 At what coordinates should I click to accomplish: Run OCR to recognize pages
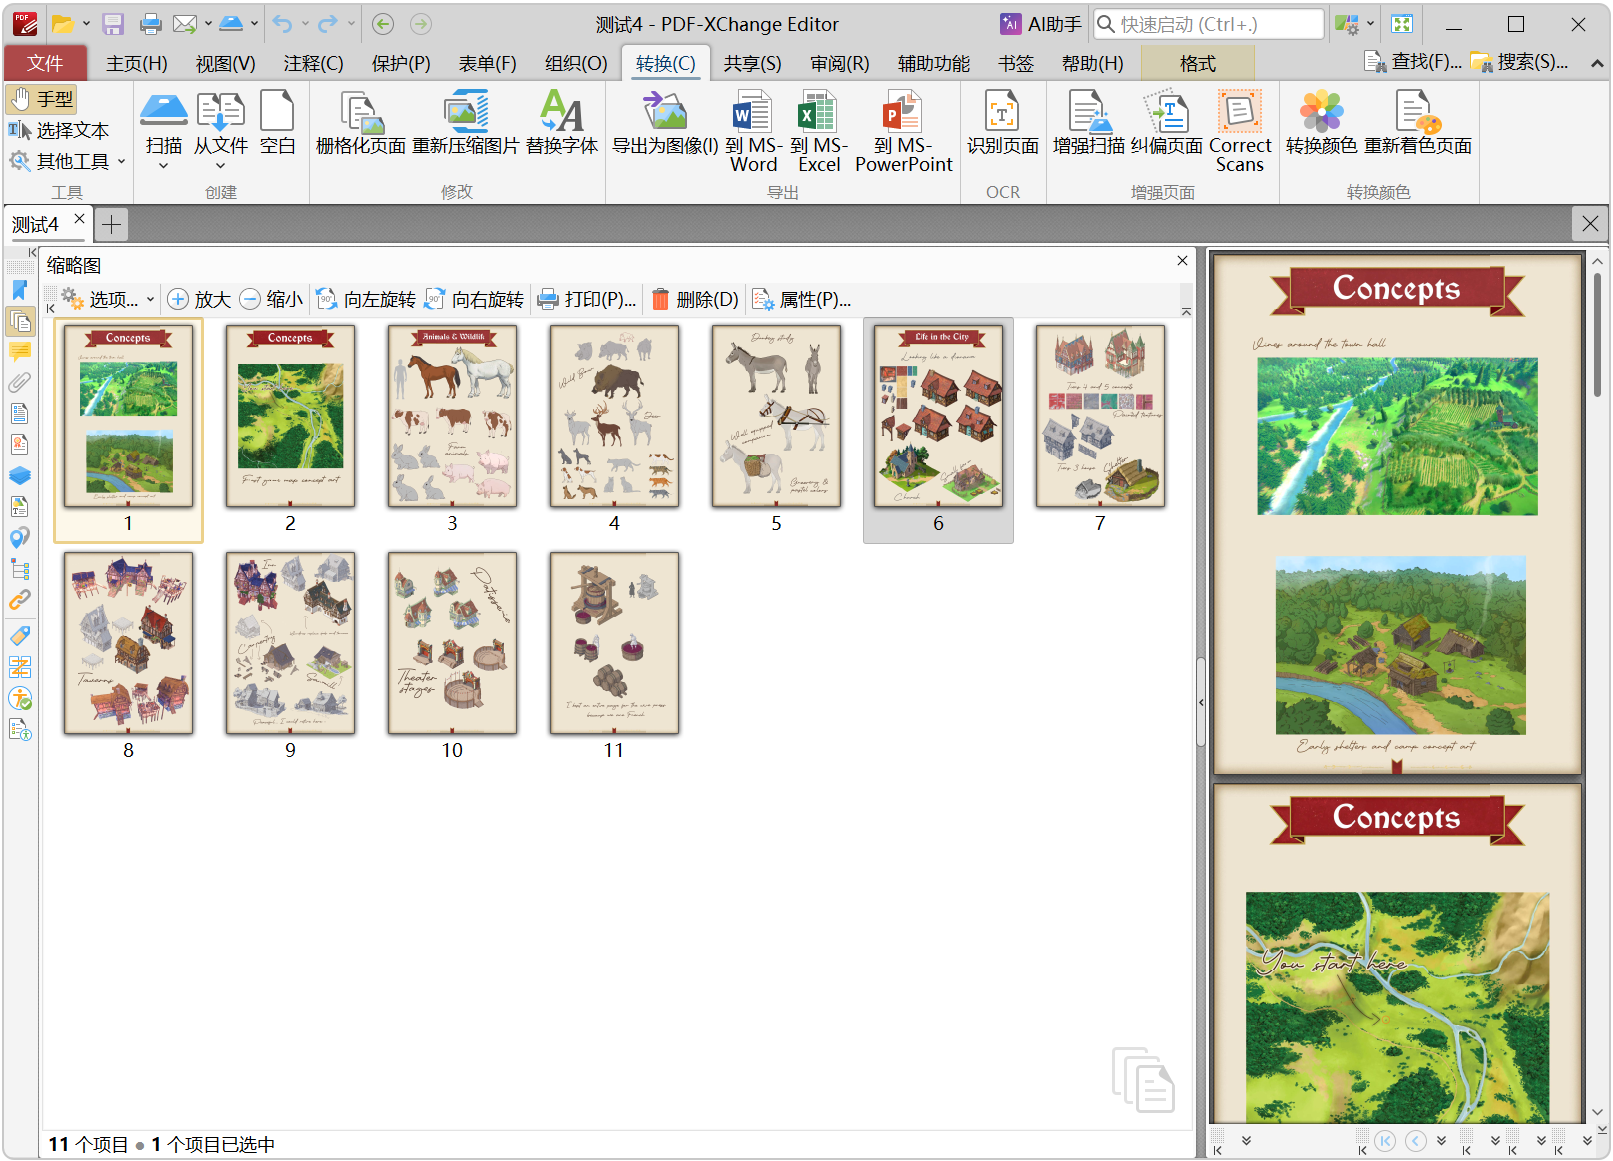[1003, 122]
